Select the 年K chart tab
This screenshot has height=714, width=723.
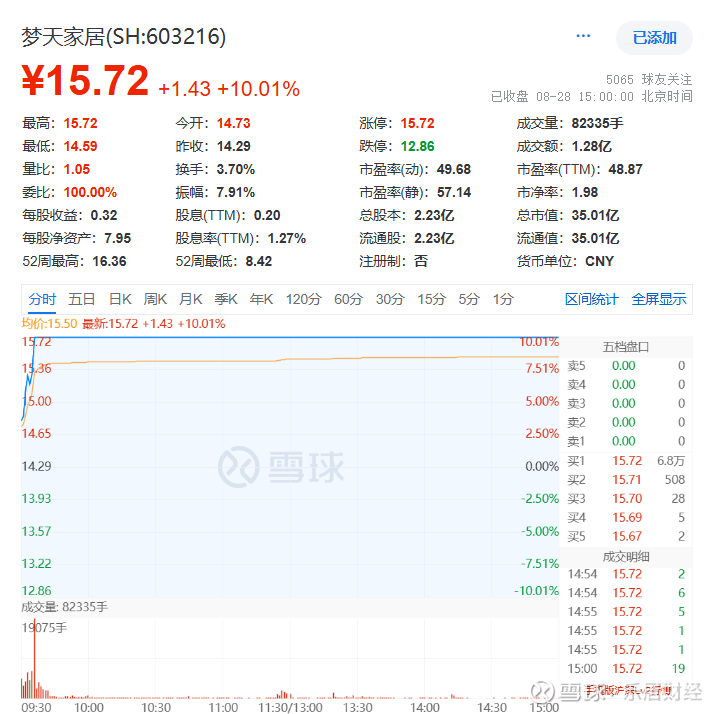(261, 299)
